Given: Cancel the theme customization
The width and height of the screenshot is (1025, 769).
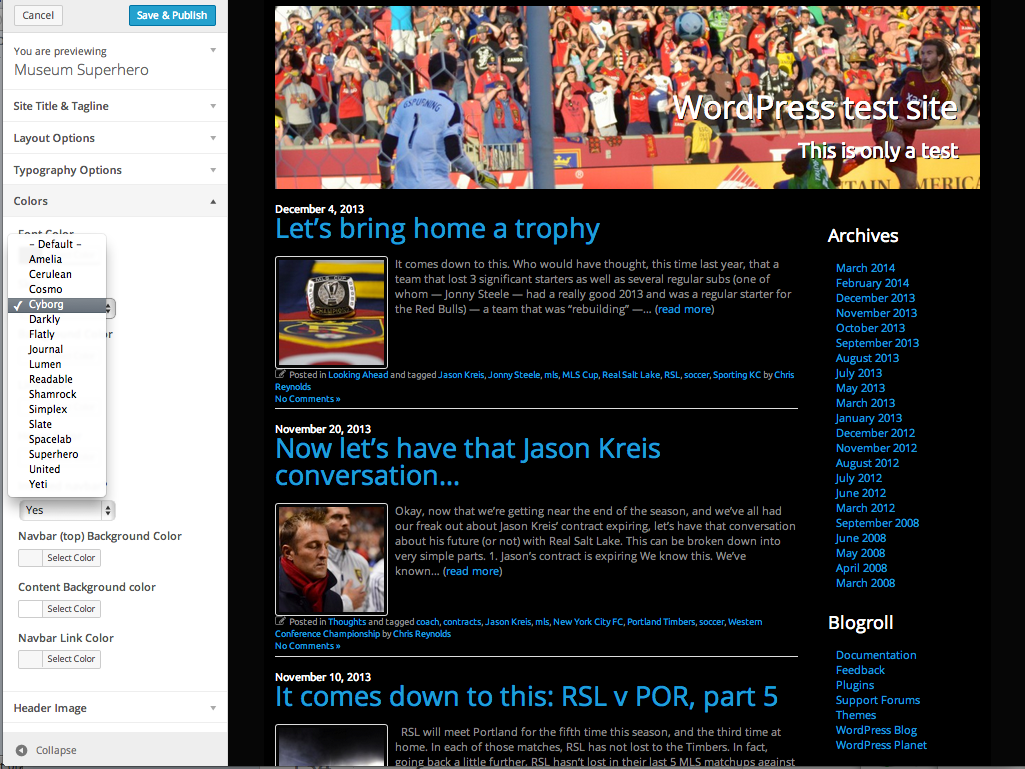Looking at the screenshot, I should [38, 15].
